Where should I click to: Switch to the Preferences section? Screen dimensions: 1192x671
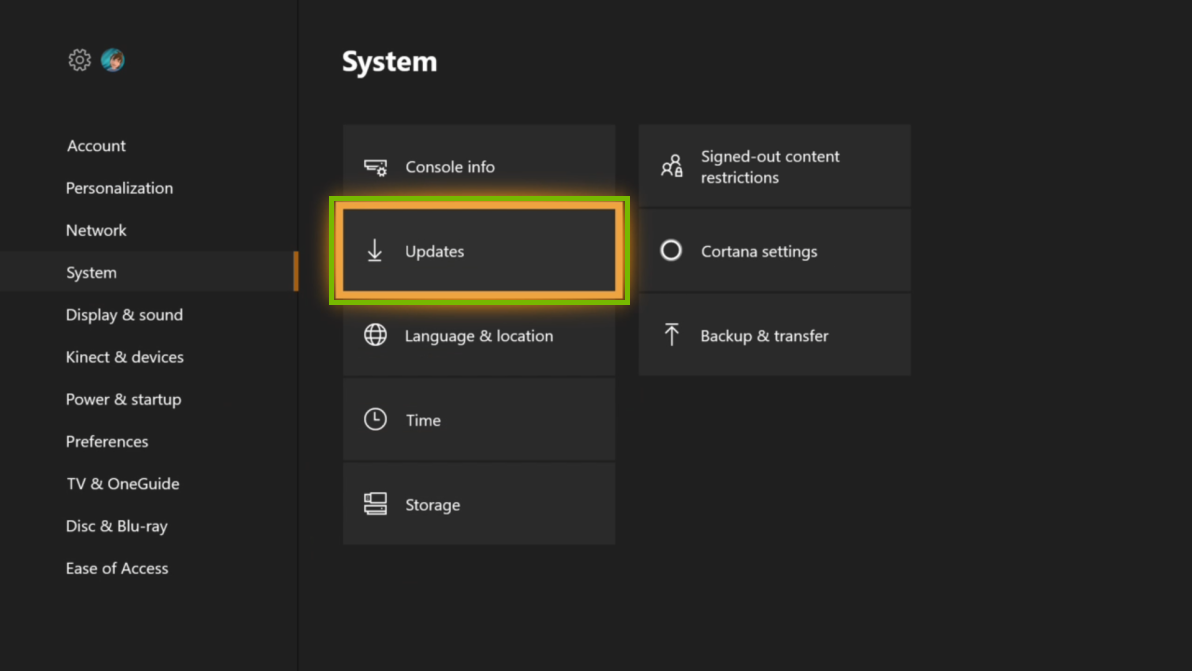pyautogui.click(x=106, y=441)
